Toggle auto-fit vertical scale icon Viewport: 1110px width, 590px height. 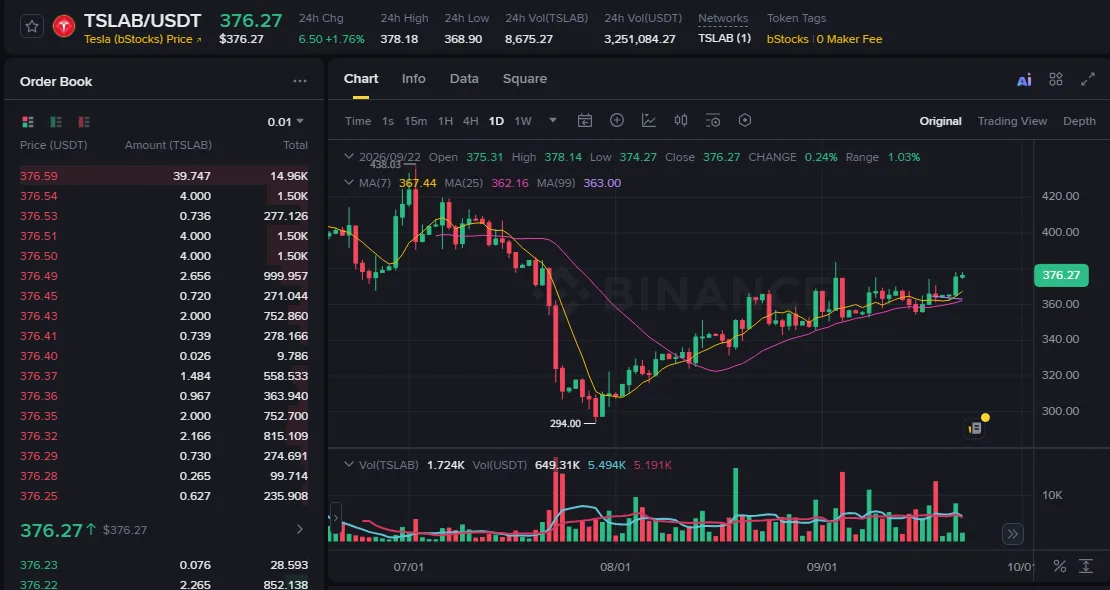coord(1086,566)
